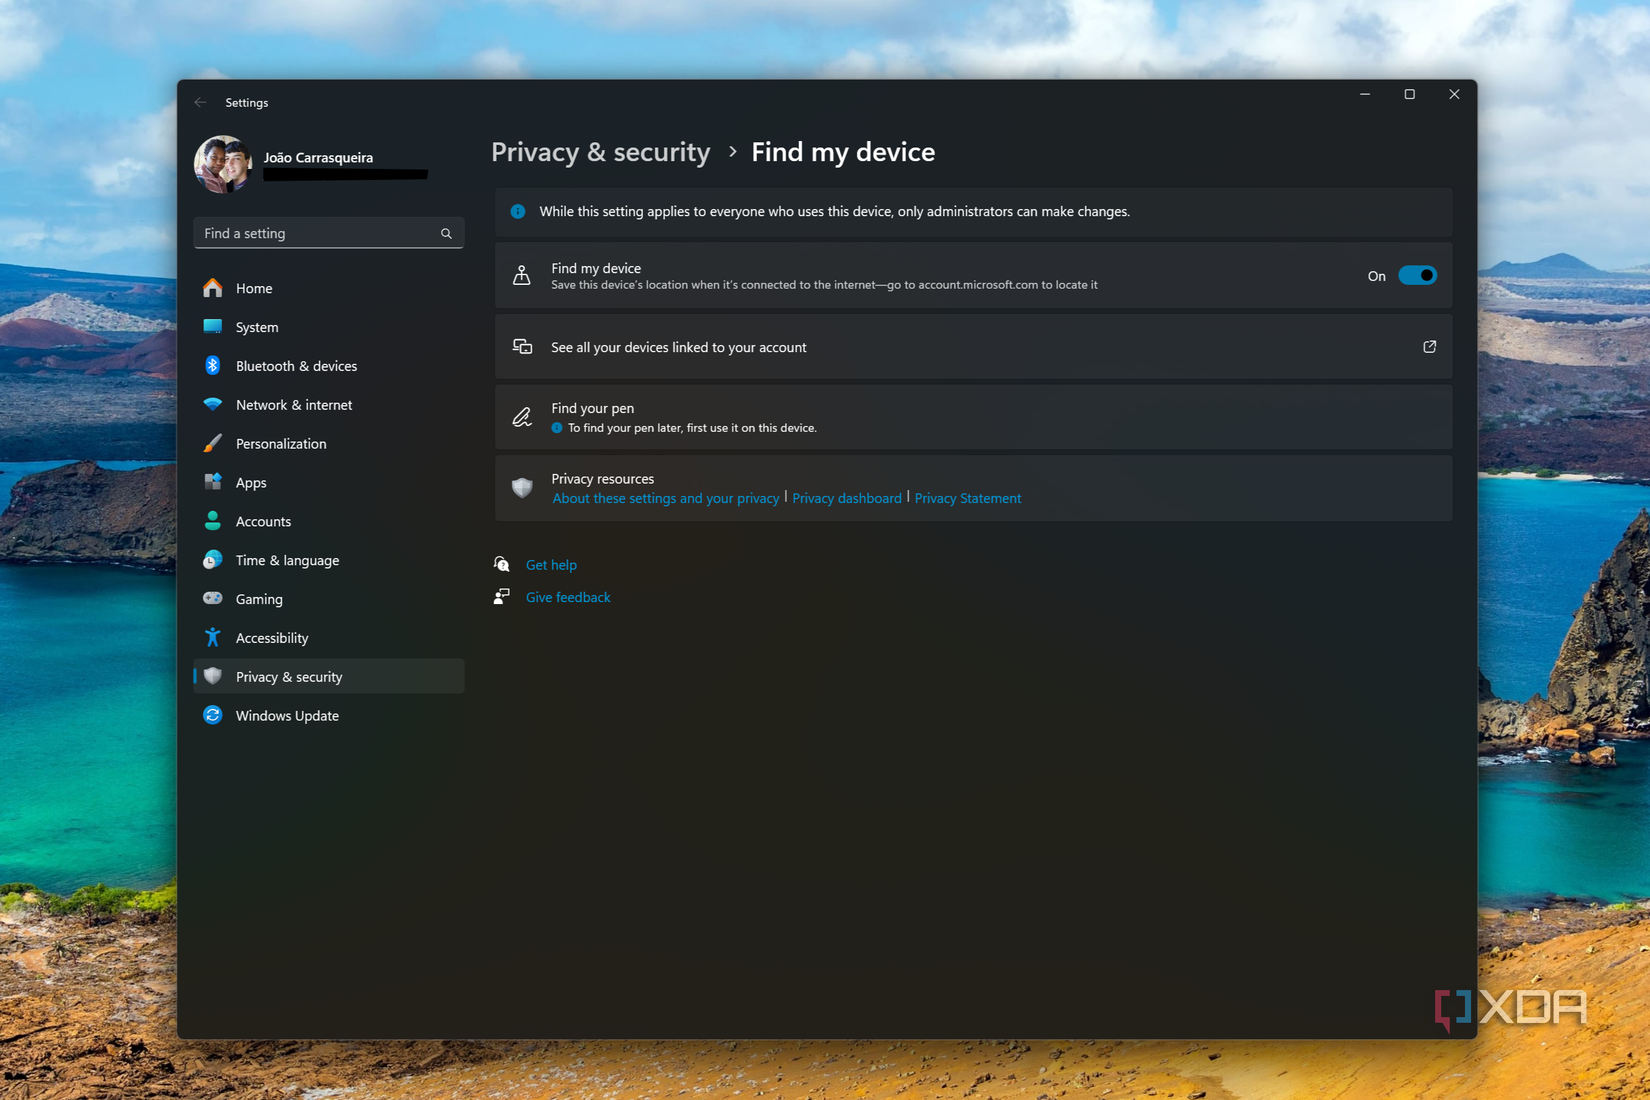Focus the Find a setting search box
Viewport: 1650px width, 1100px height.
click(x=328, y=233)
